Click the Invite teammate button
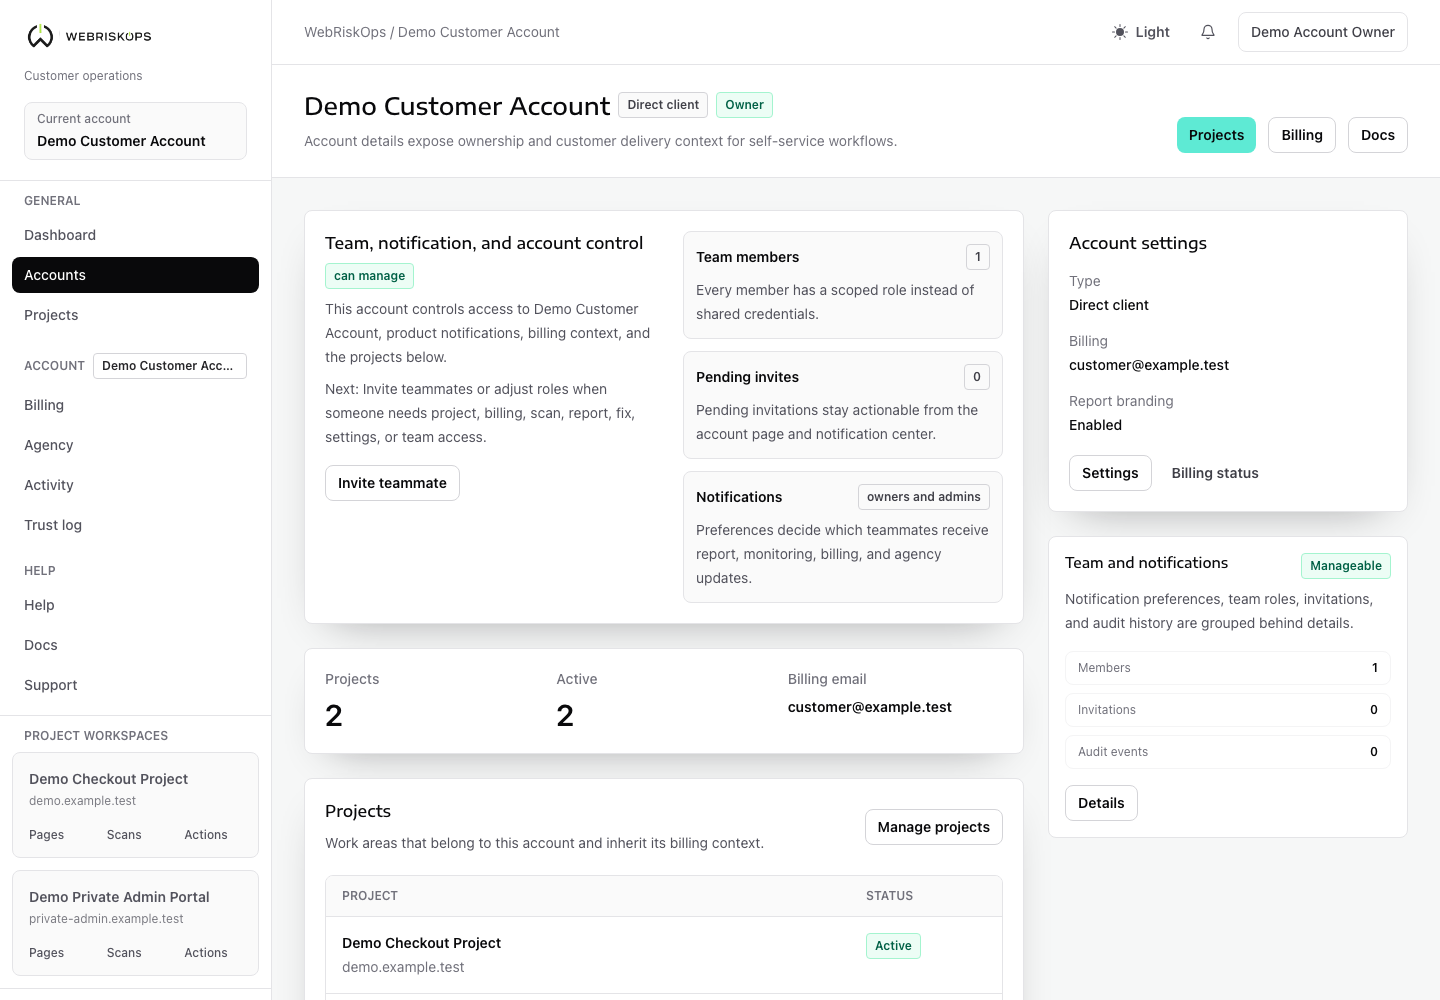This screenshot has height=1000, width=1440. (x=392, y=483)
